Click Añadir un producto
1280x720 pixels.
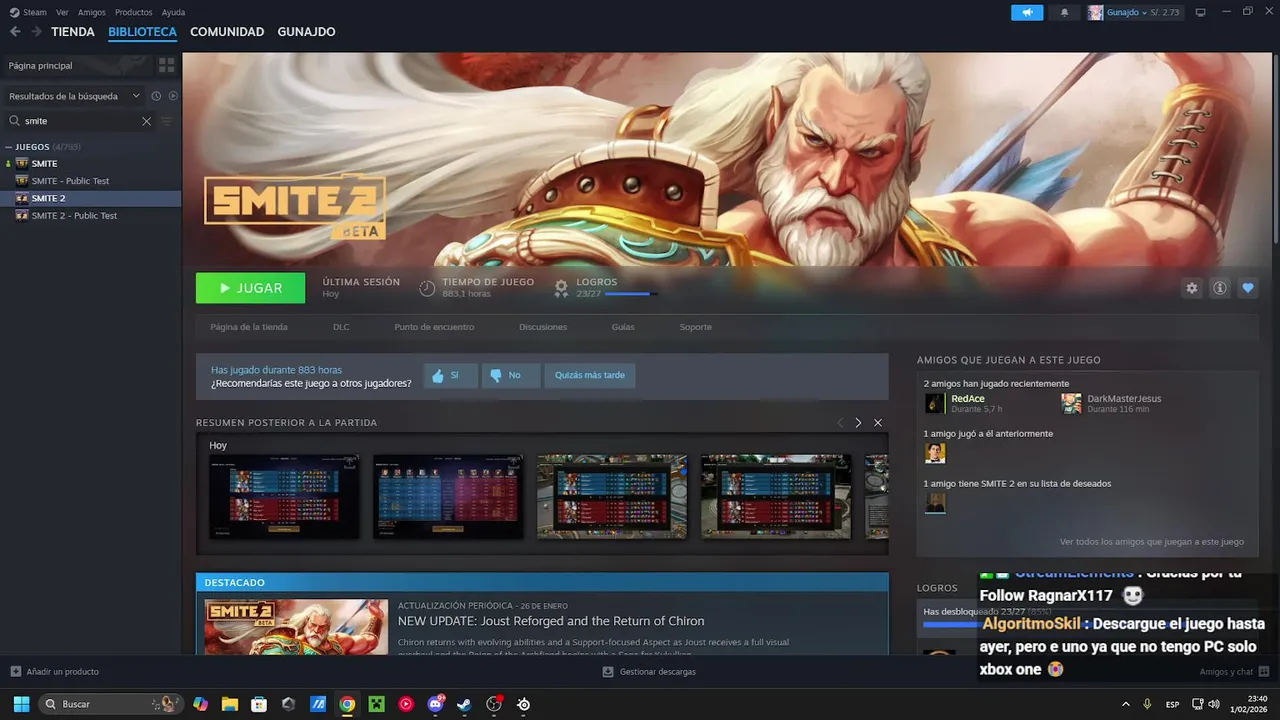click(x=54, y=672)
